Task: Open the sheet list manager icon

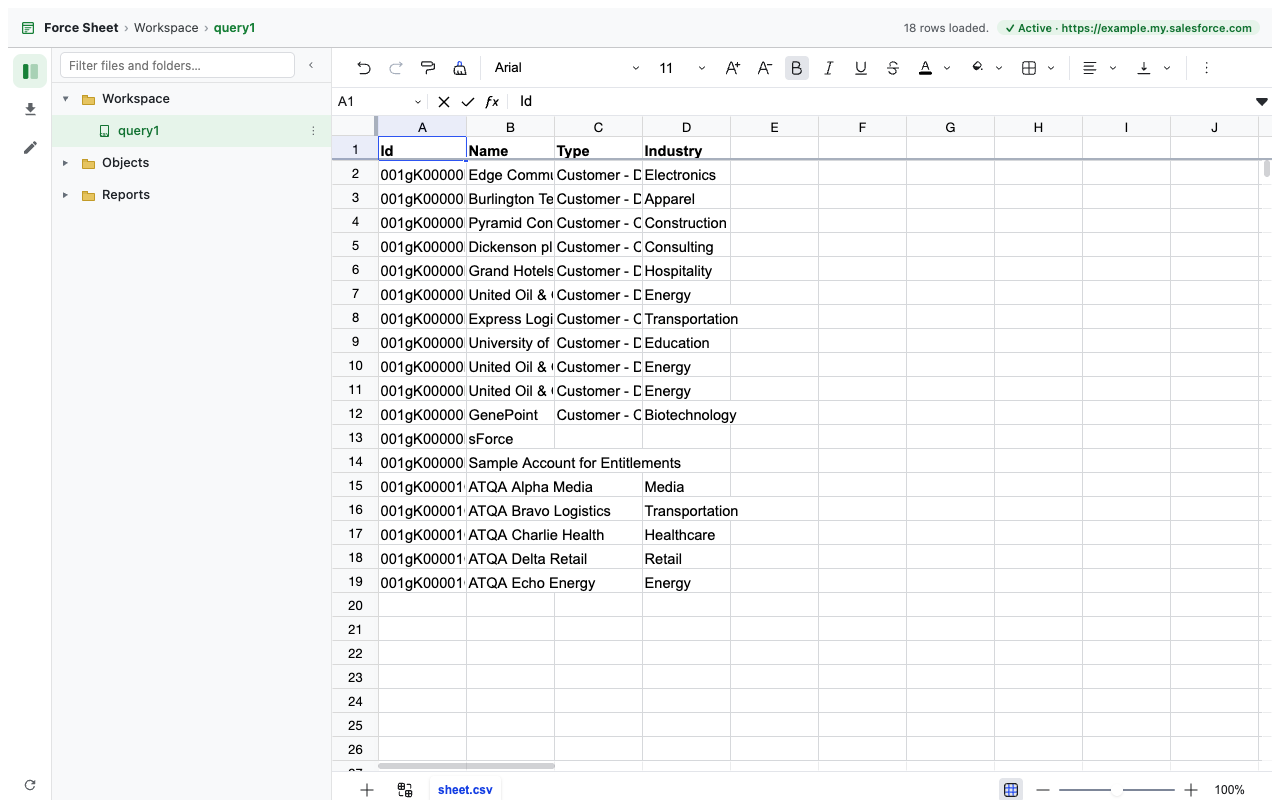Action: 405,790
